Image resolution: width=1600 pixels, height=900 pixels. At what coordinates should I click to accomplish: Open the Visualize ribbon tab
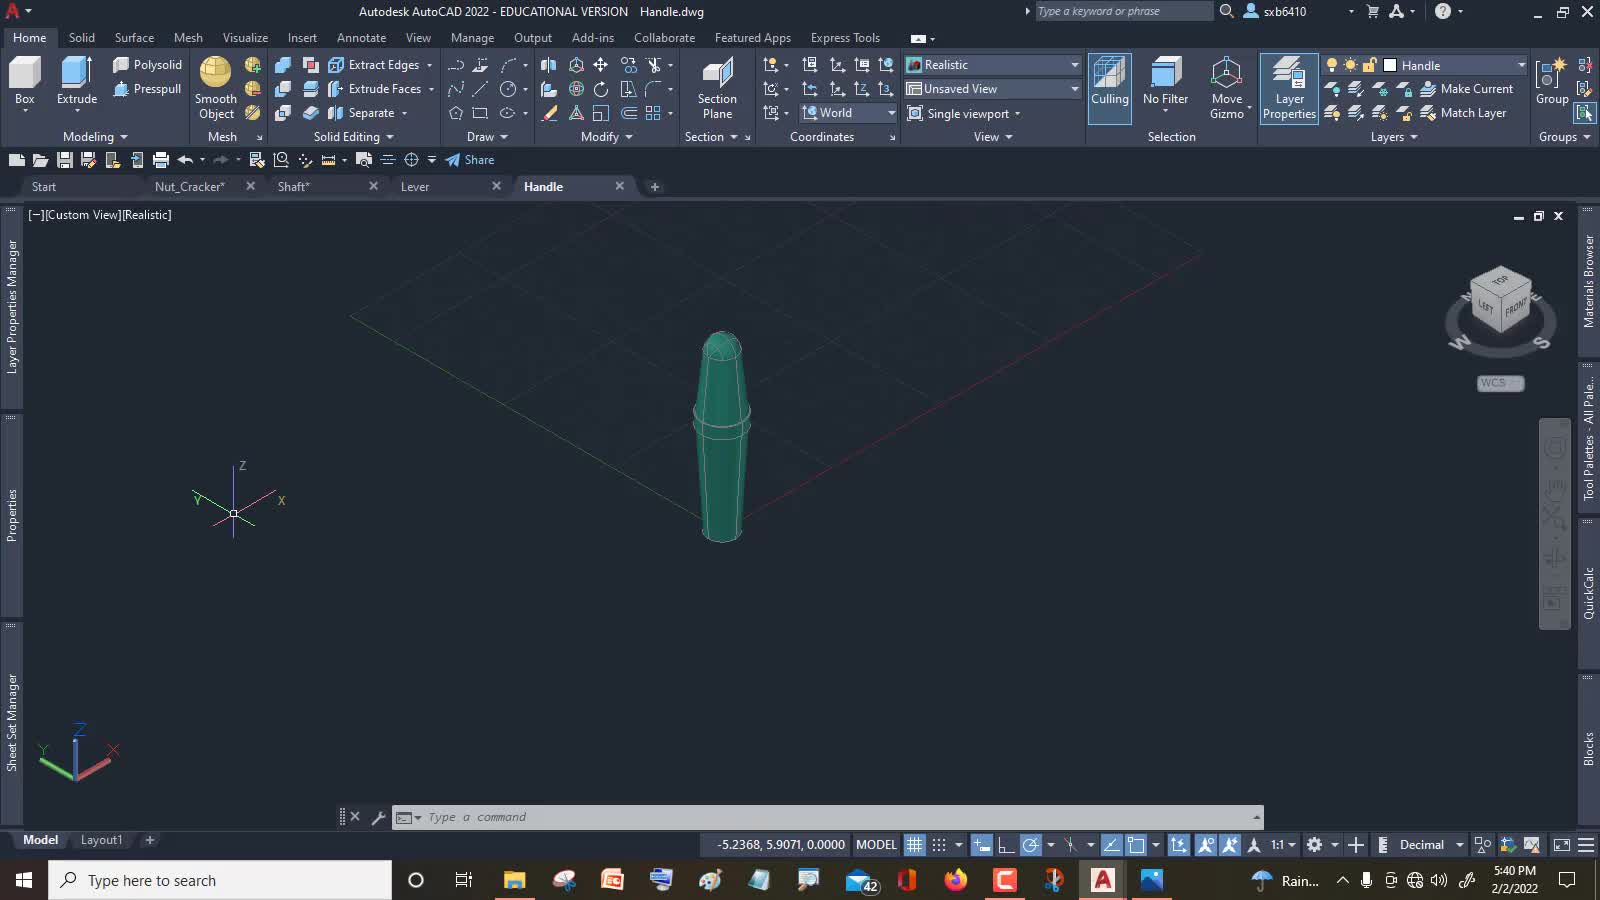[x=245, y=37]
